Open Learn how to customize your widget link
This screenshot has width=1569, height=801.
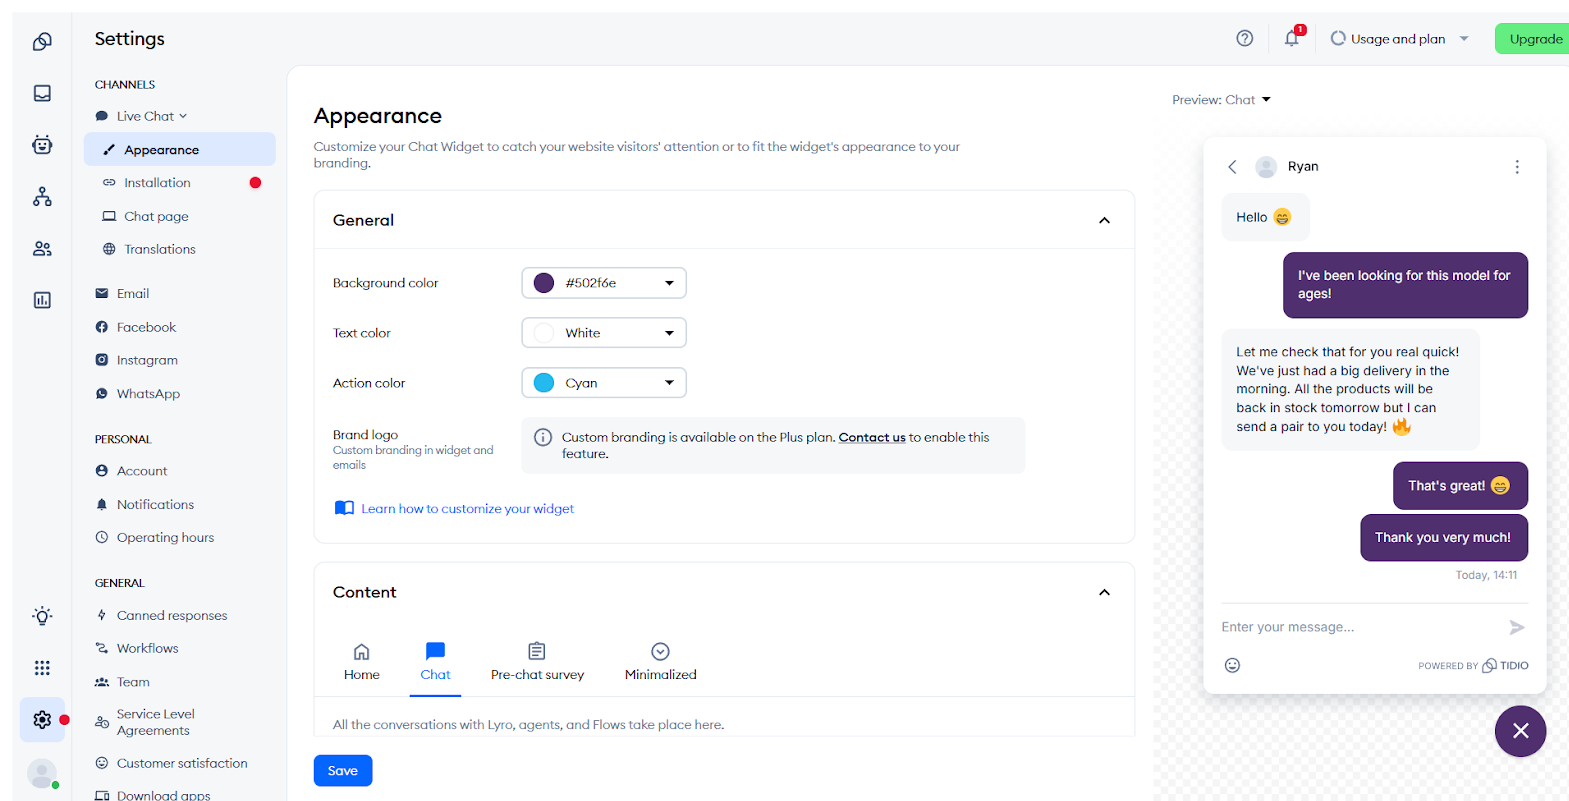click(467, 509)
